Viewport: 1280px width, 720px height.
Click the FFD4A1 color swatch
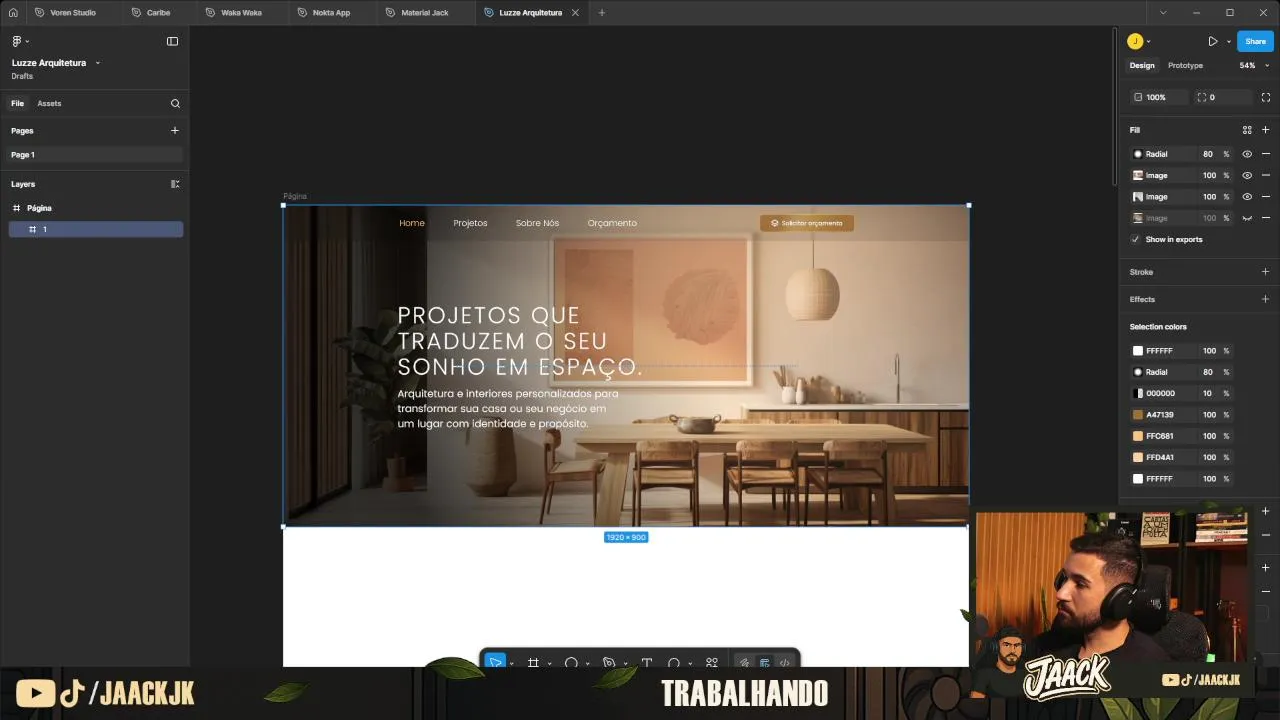pyautogui.click(x=1138, y=457)
